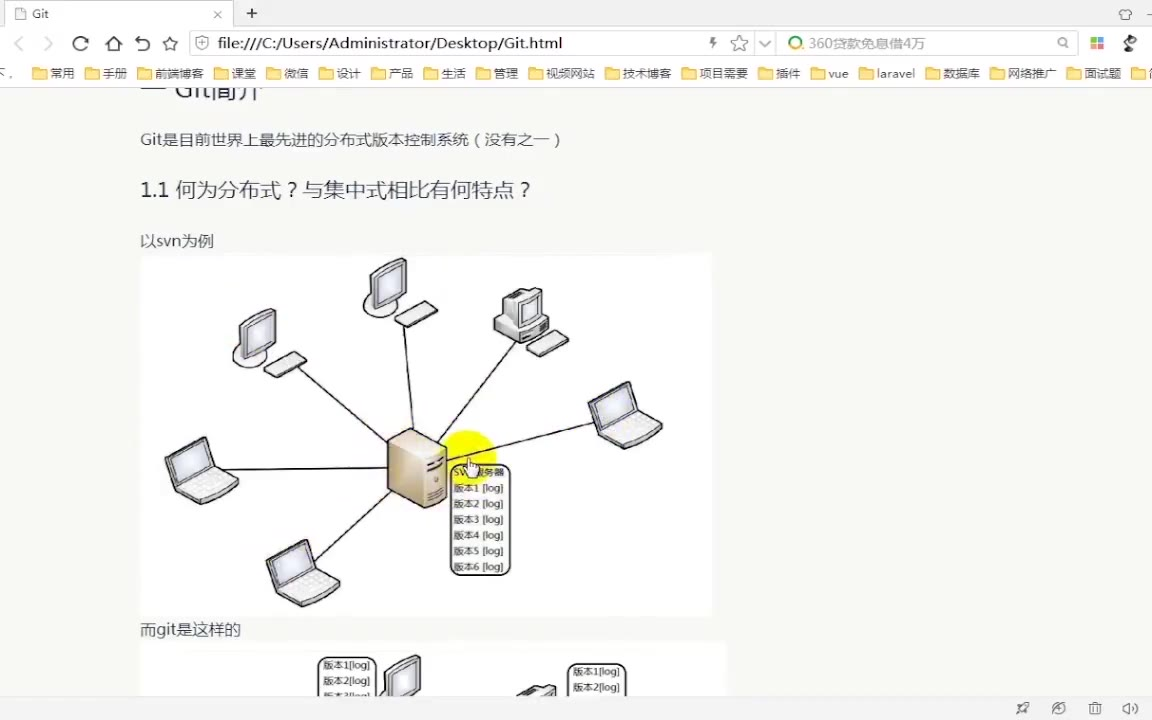This screenshot has height=720, width=1152.
Task: Click the shield security icon in address bar
Action: [202, 43]
